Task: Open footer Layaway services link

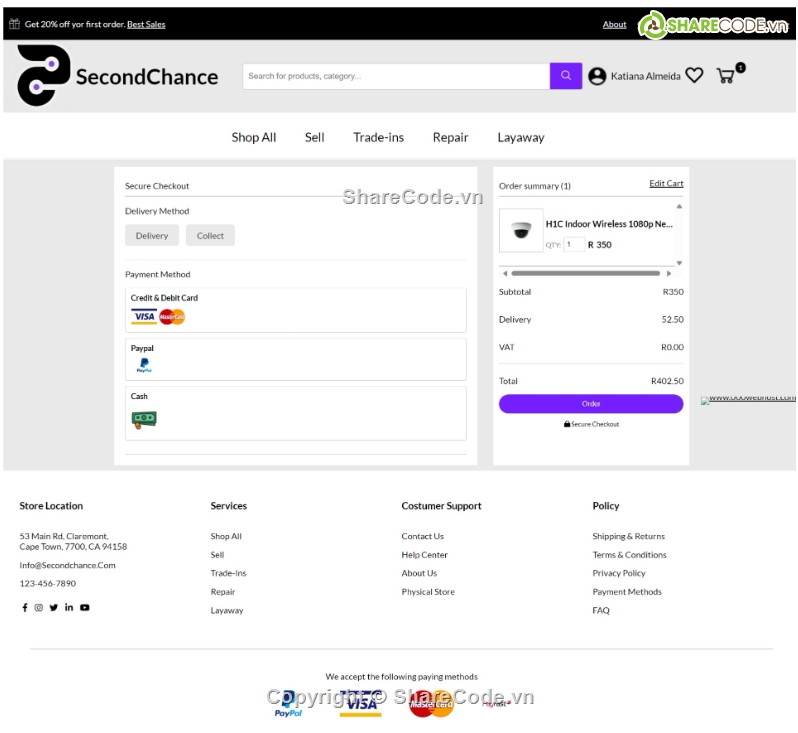Action: click(x=227, y=610)
